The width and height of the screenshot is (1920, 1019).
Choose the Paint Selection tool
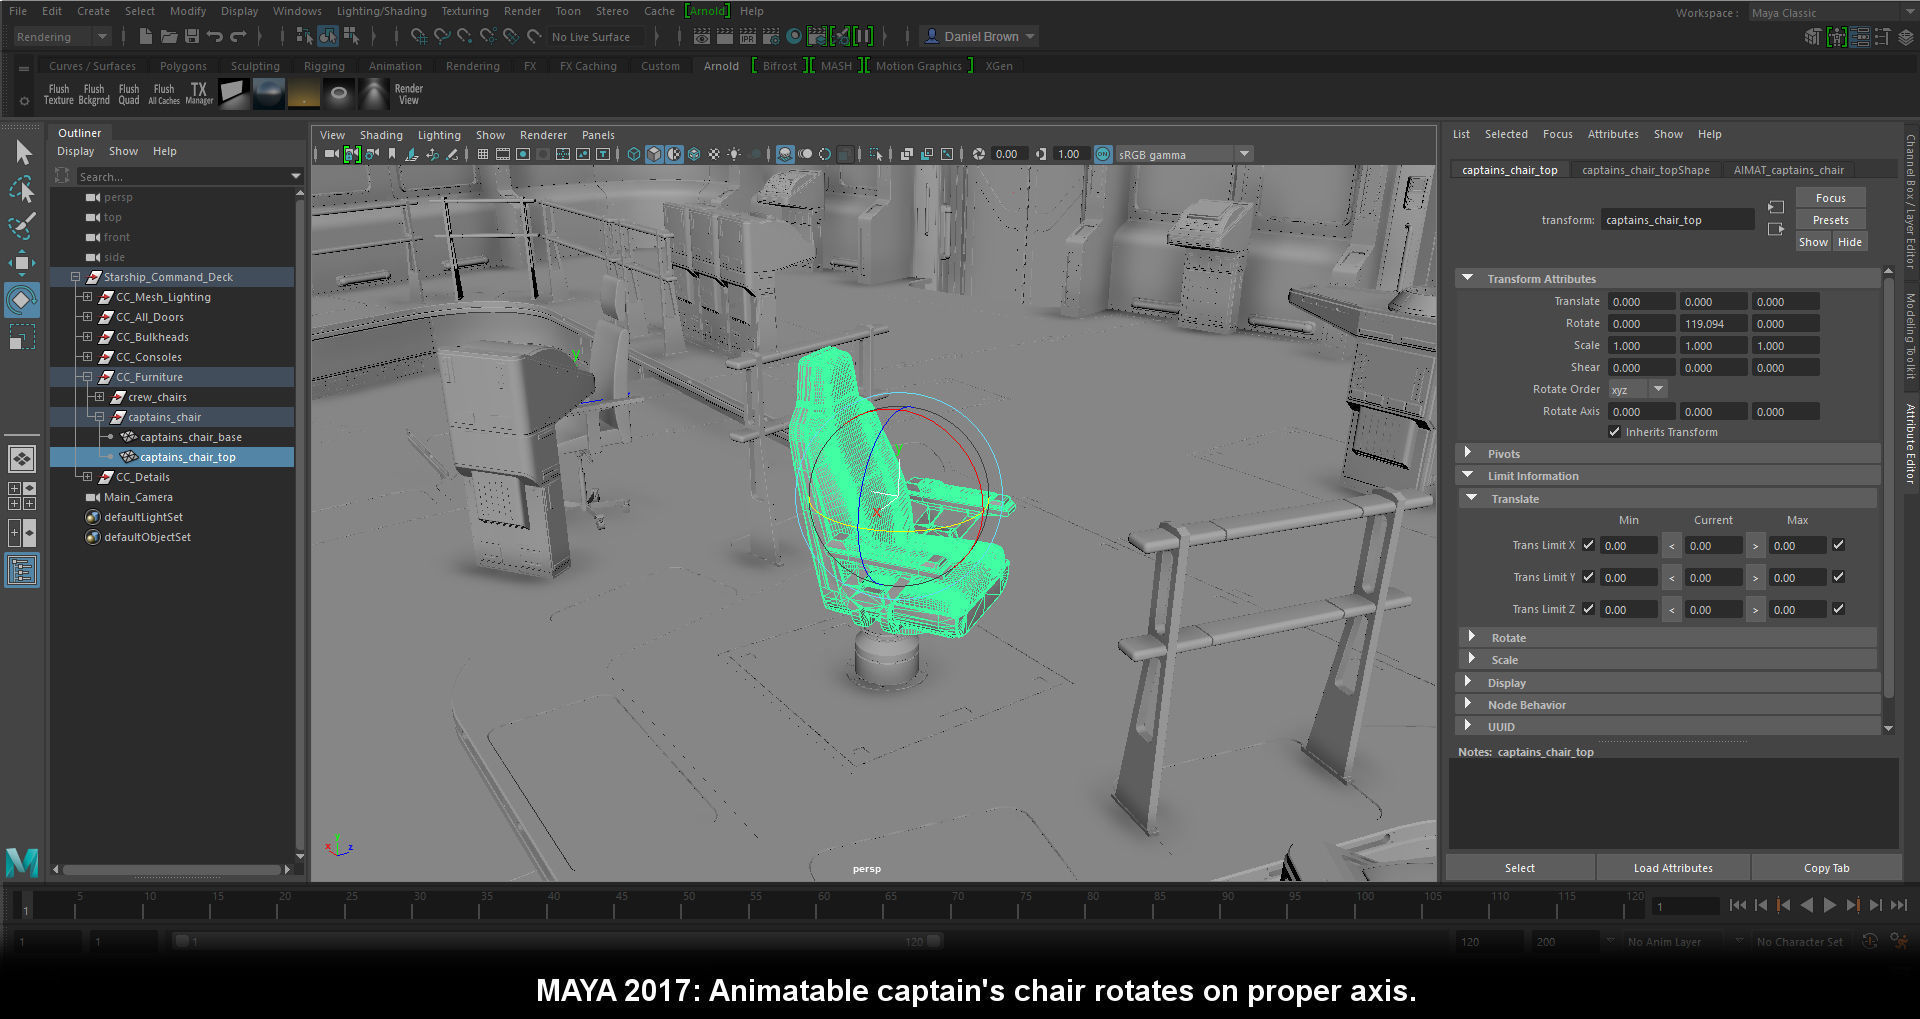(x=22, y=226)
